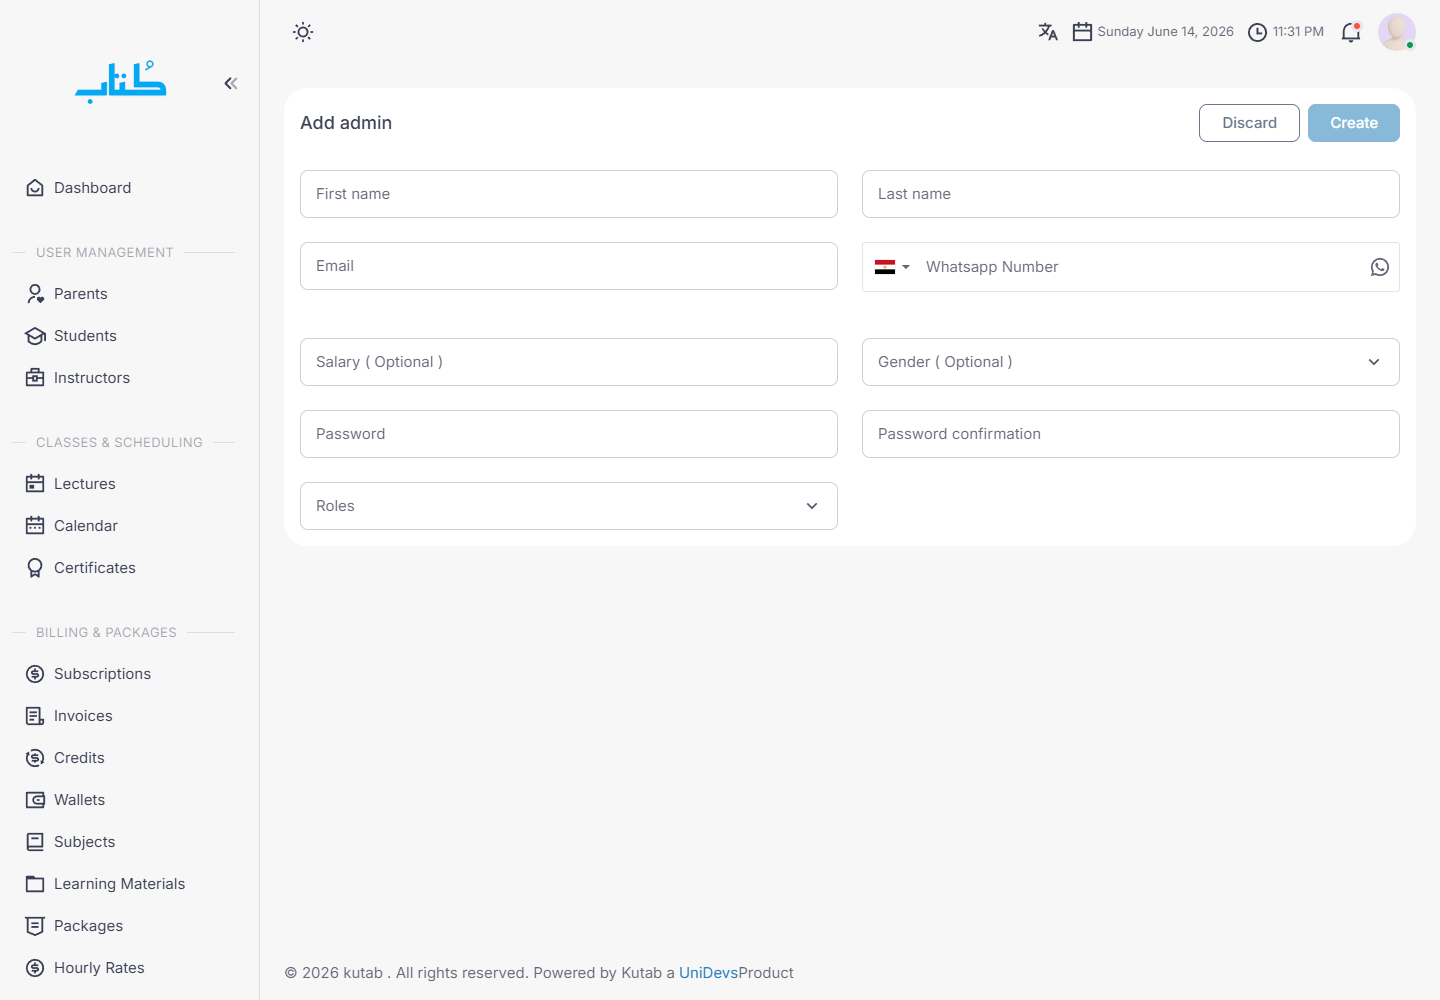Open the Credits label

(x=79, y=758)
